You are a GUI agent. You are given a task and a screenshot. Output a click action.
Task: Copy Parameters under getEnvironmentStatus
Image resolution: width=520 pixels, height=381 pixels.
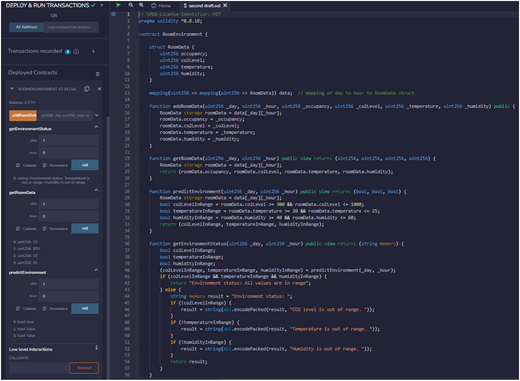[55, 165]
